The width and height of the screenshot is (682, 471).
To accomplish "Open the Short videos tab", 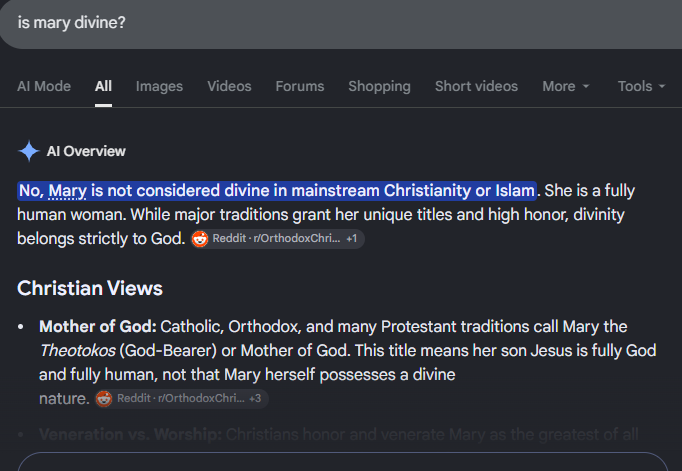I will tap(476, 86).
